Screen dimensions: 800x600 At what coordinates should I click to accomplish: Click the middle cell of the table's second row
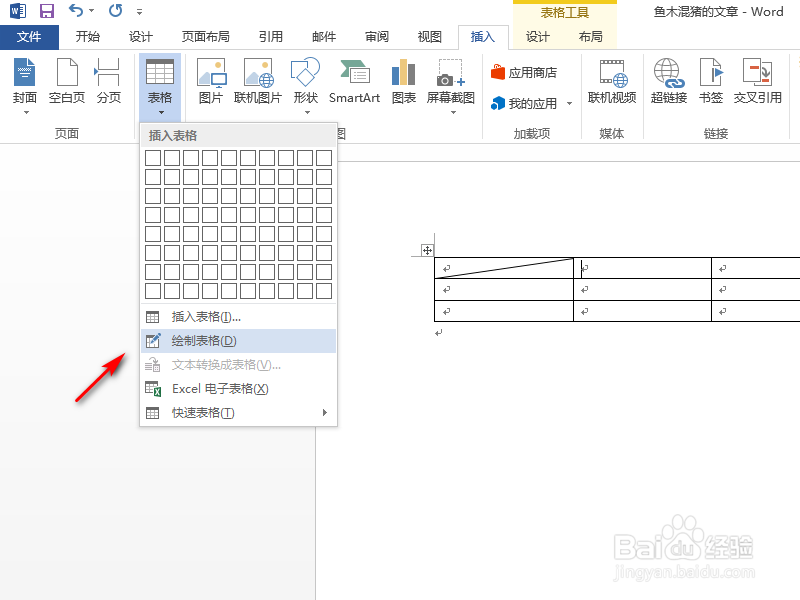click(x=642, y=289)
